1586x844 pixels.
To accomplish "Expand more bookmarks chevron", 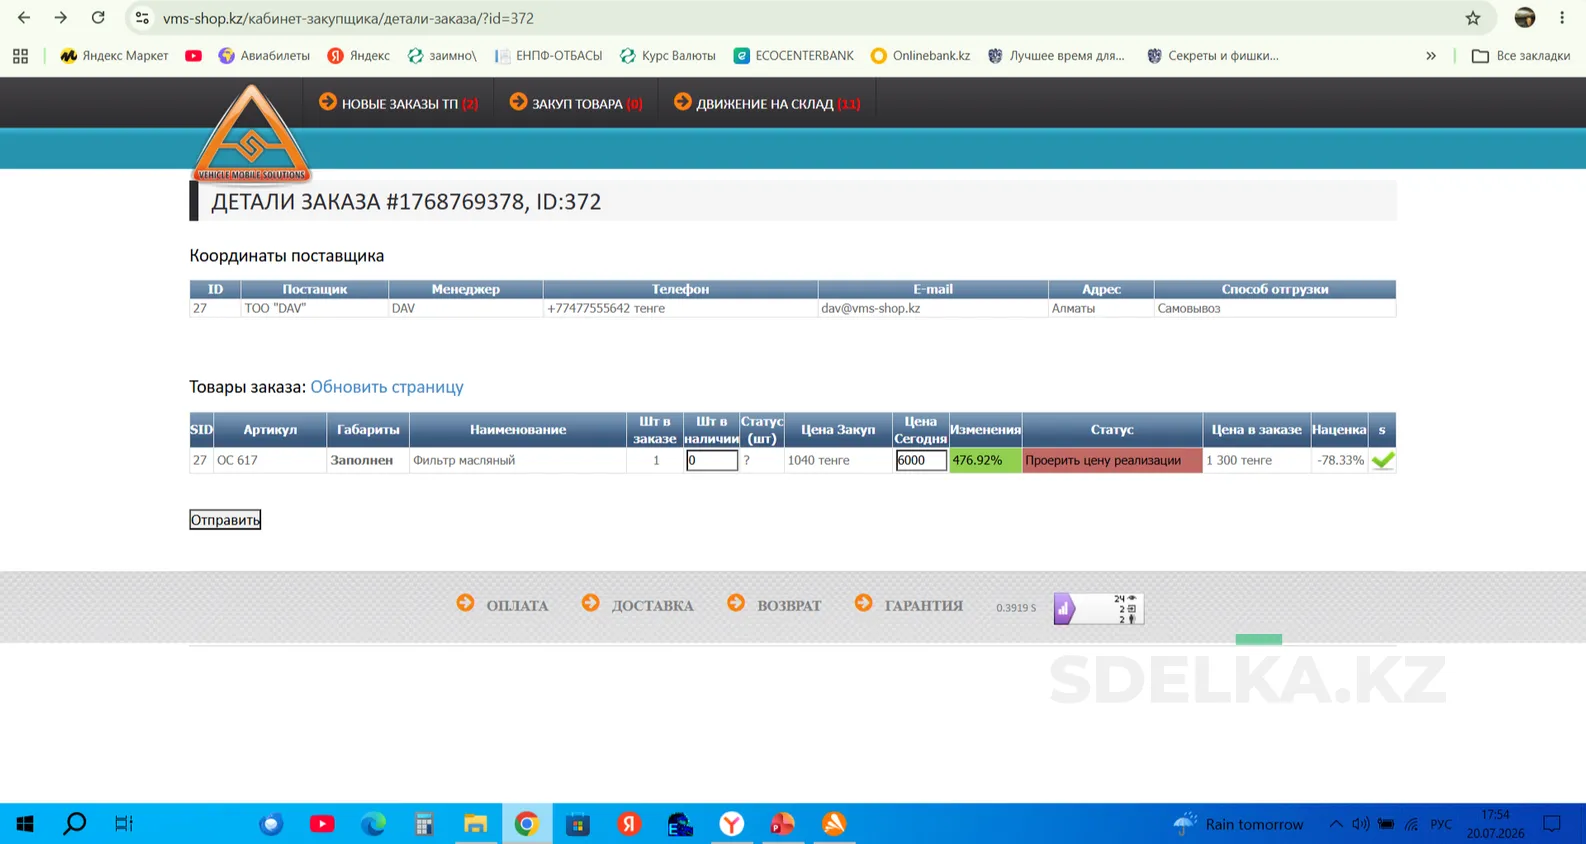I will 1431,56.
